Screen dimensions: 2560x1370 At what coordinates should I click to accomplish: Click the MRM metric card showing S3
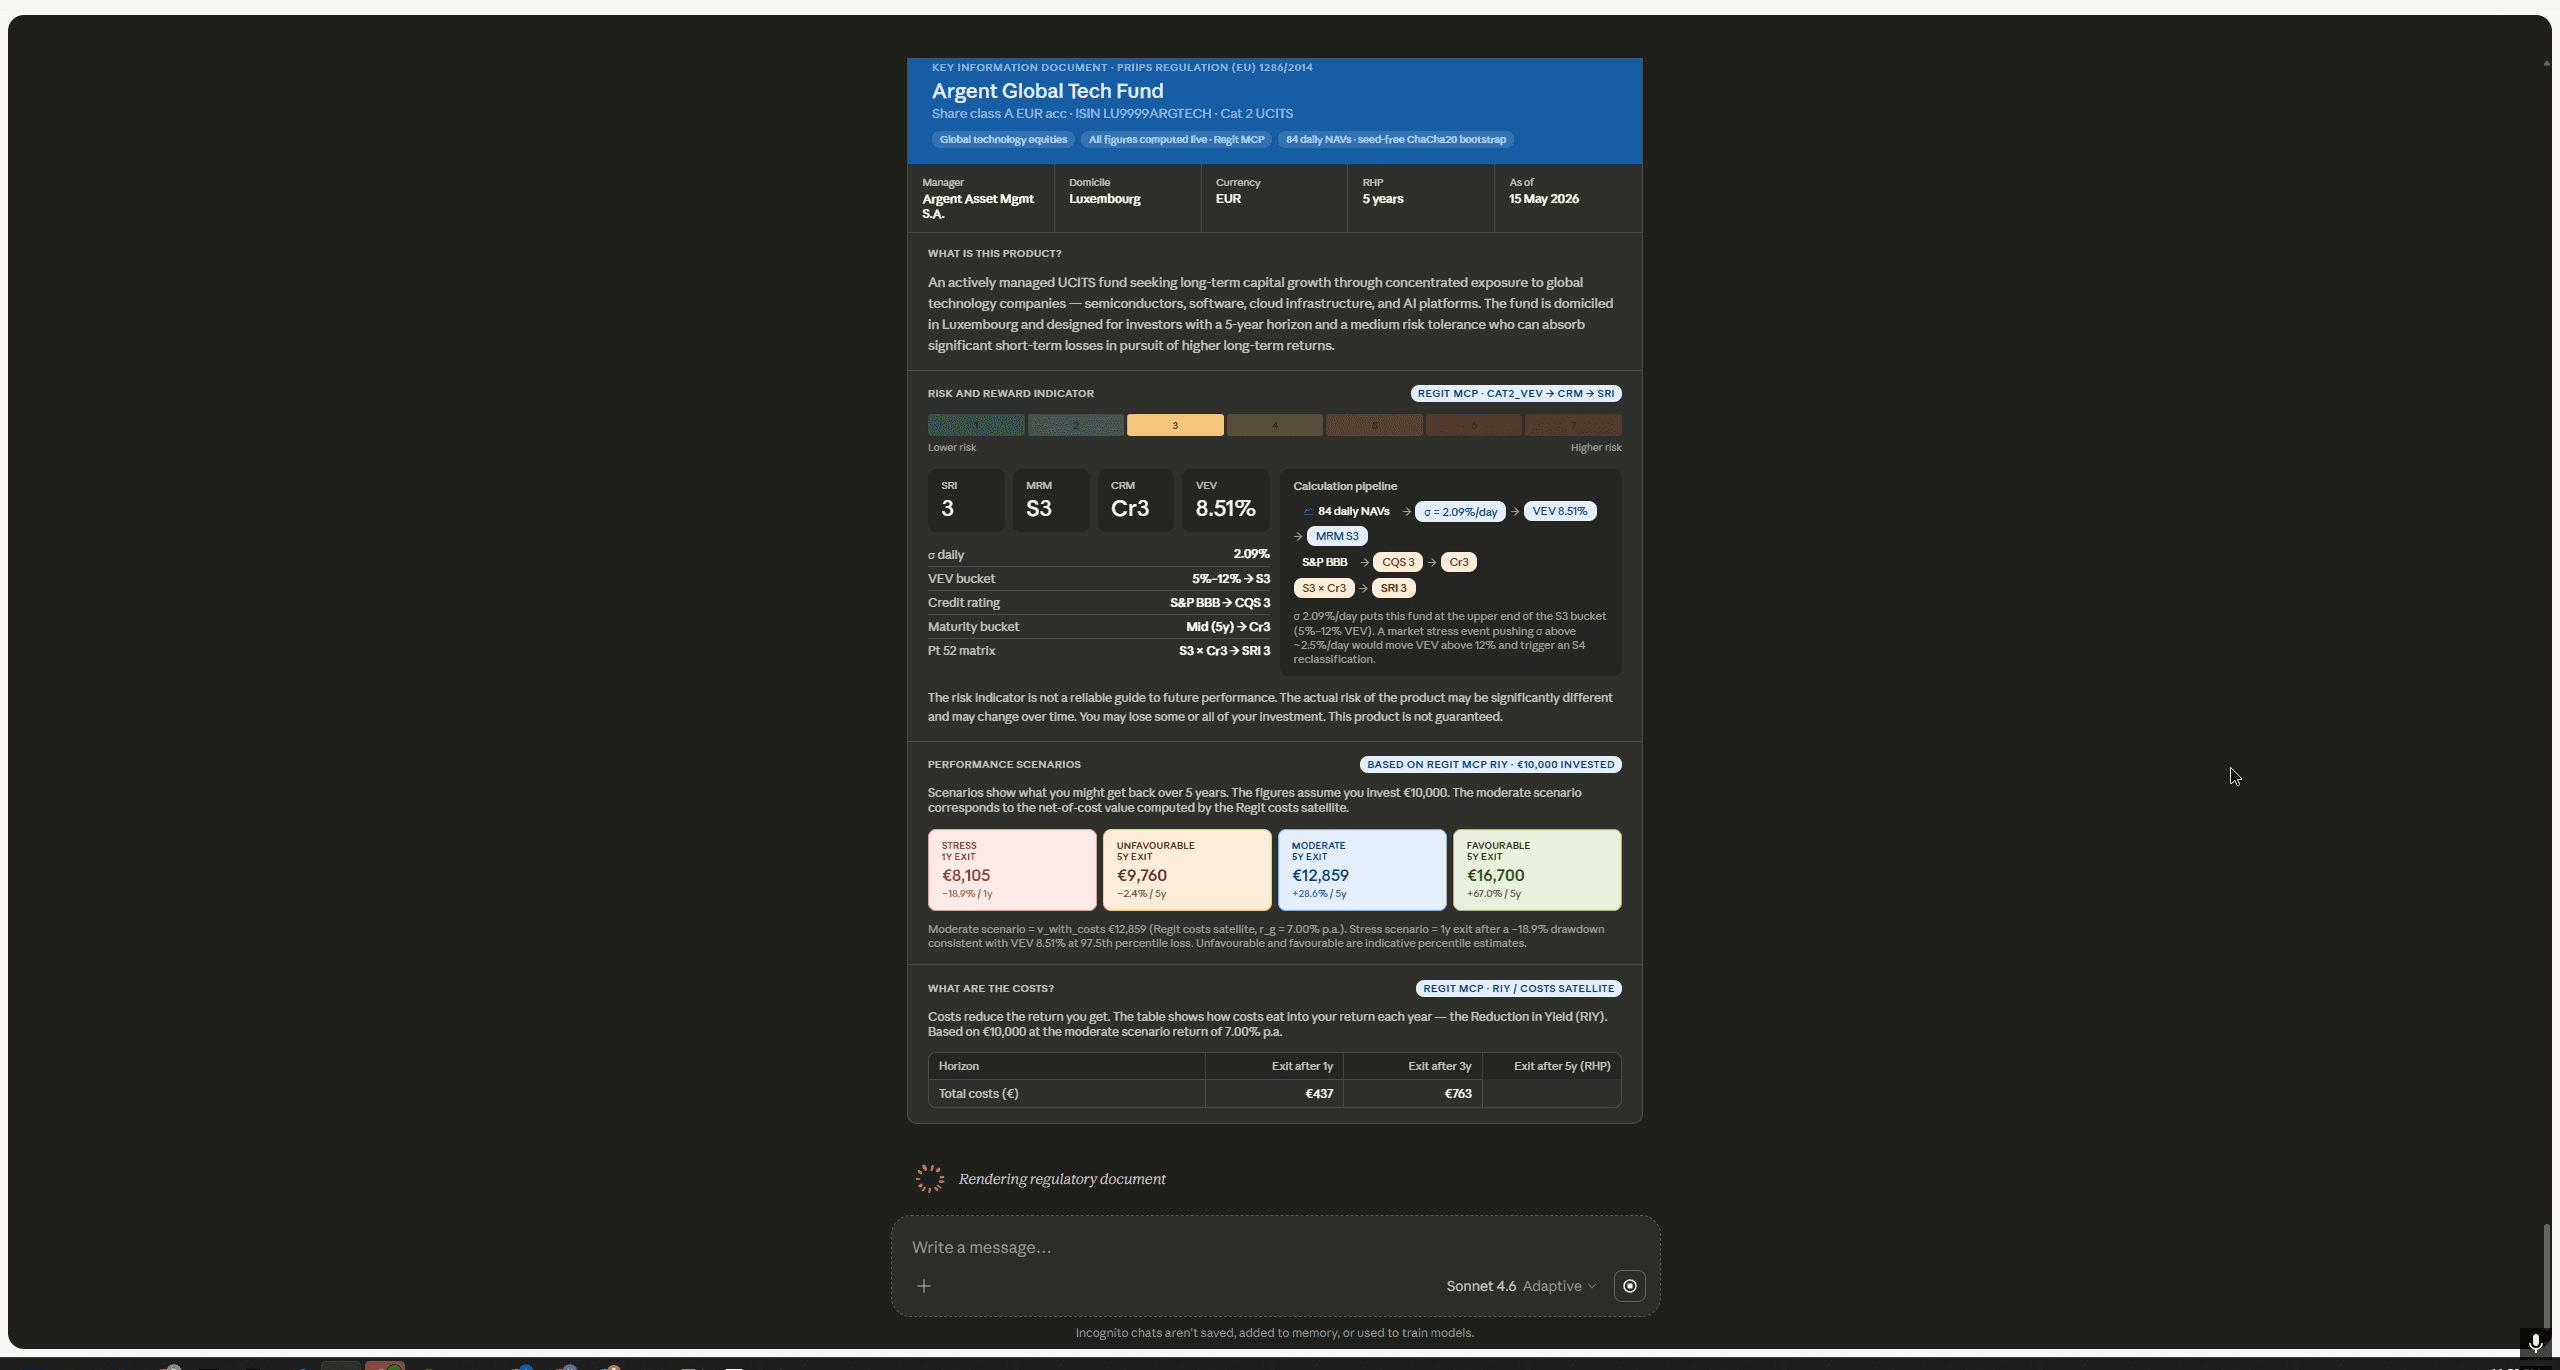pyautogui.click(x=1051, y=500)
